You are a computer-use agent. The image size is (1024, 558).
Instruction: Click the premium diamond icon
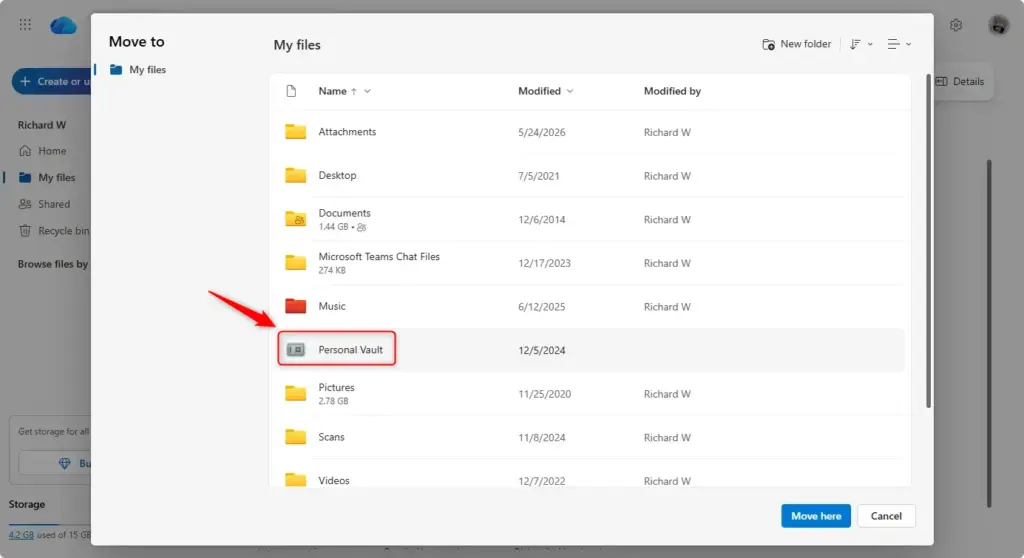pyautogui.click(x=64, y=463)
